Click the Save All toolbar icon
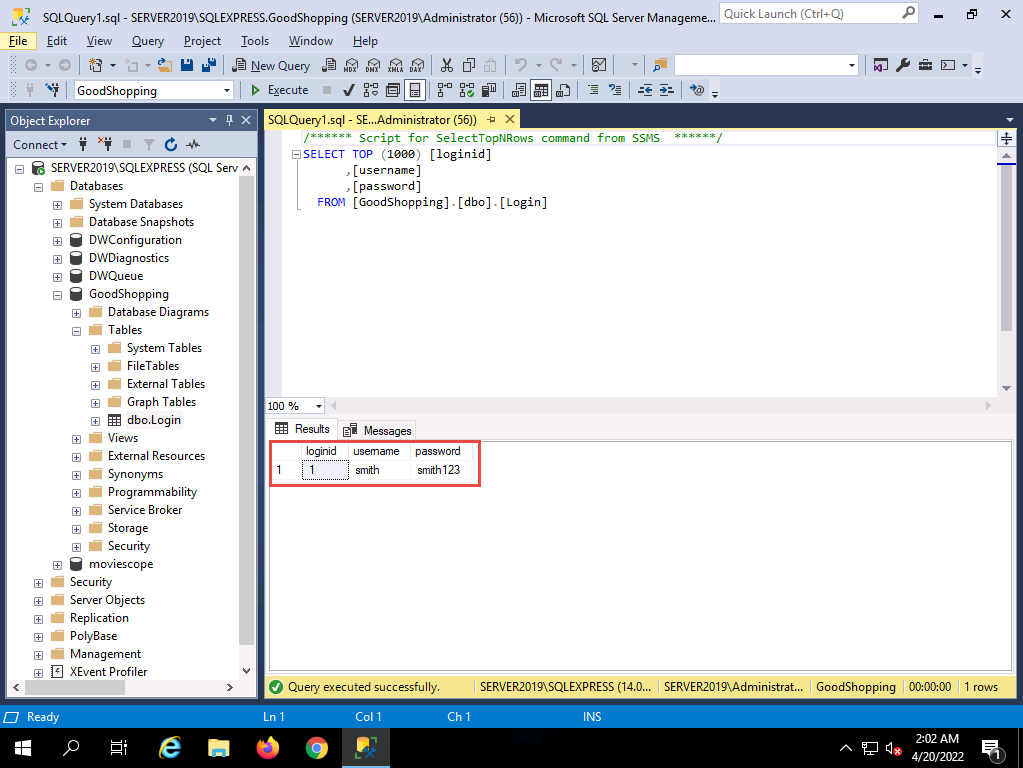The width and height of the screenshot is (1023, 768). (209, 65)
